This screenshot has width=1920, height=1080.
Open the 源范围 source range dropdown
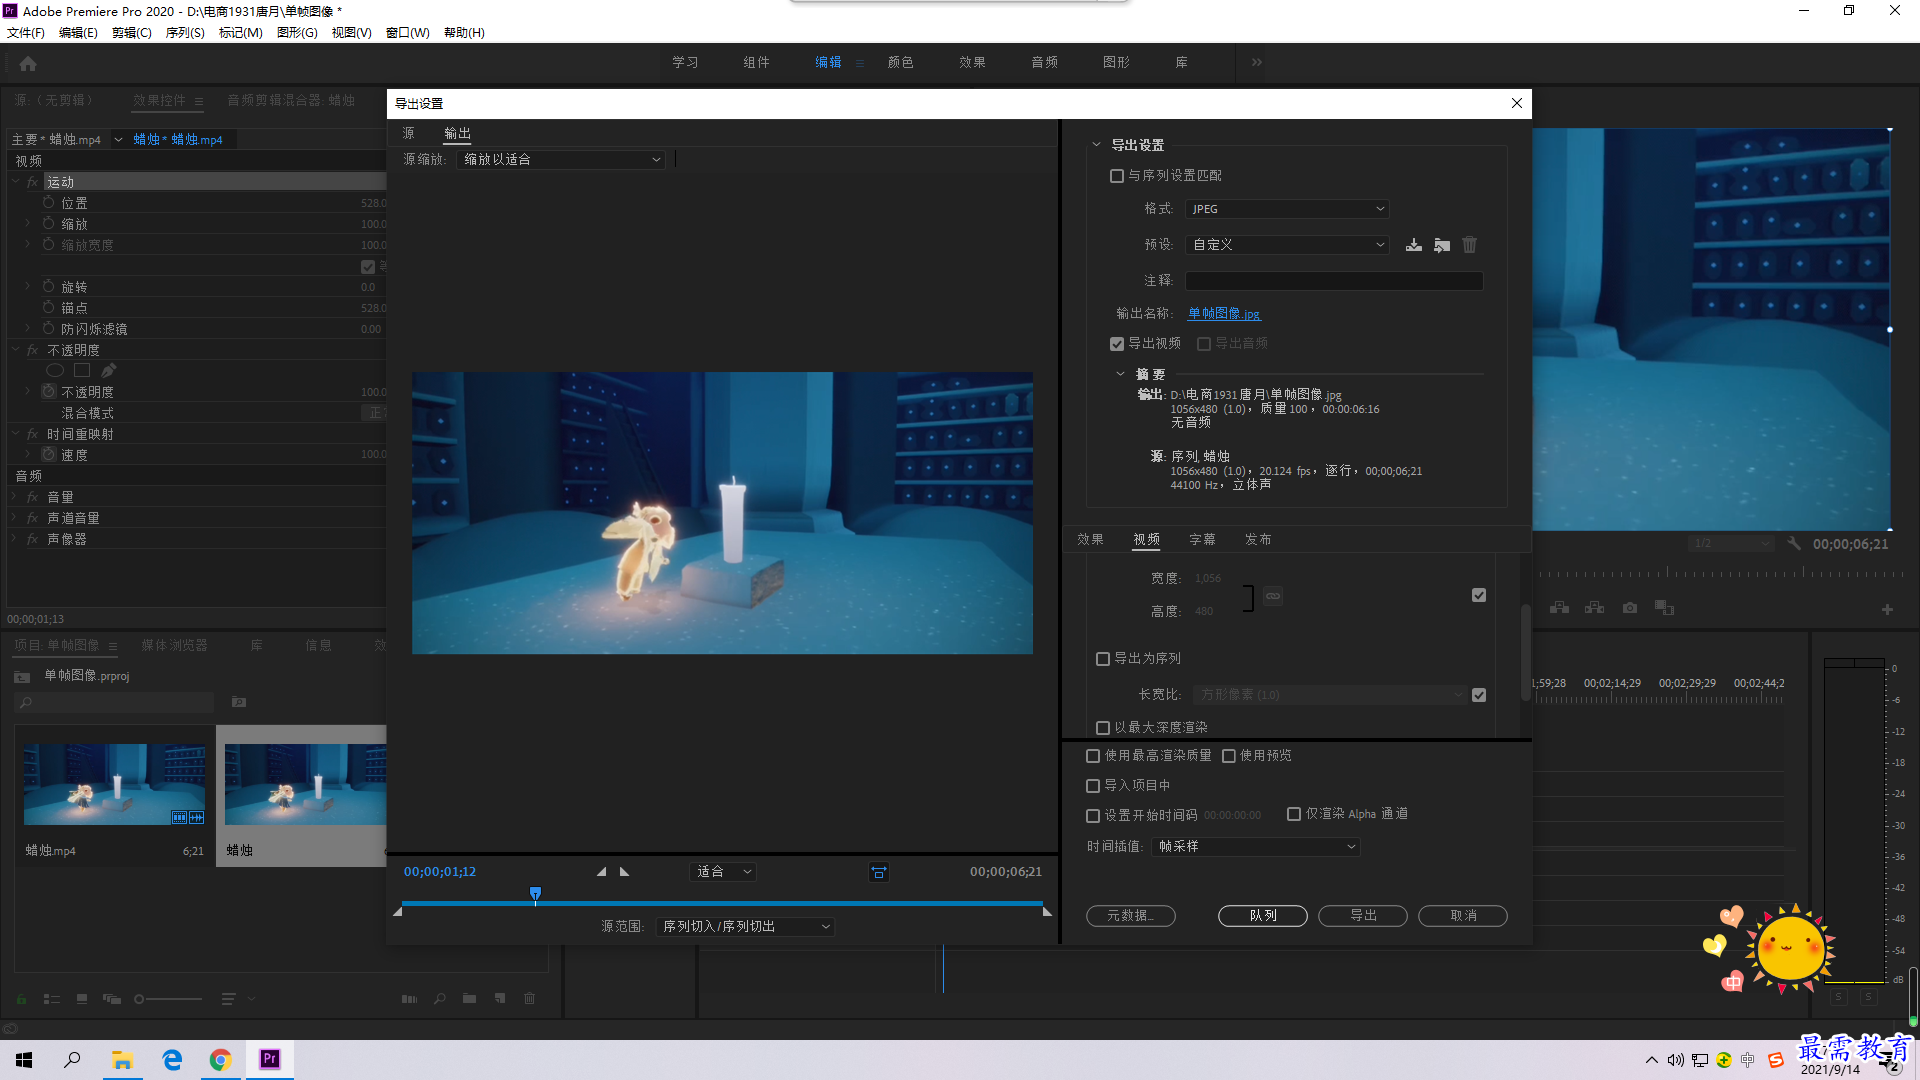745,927
